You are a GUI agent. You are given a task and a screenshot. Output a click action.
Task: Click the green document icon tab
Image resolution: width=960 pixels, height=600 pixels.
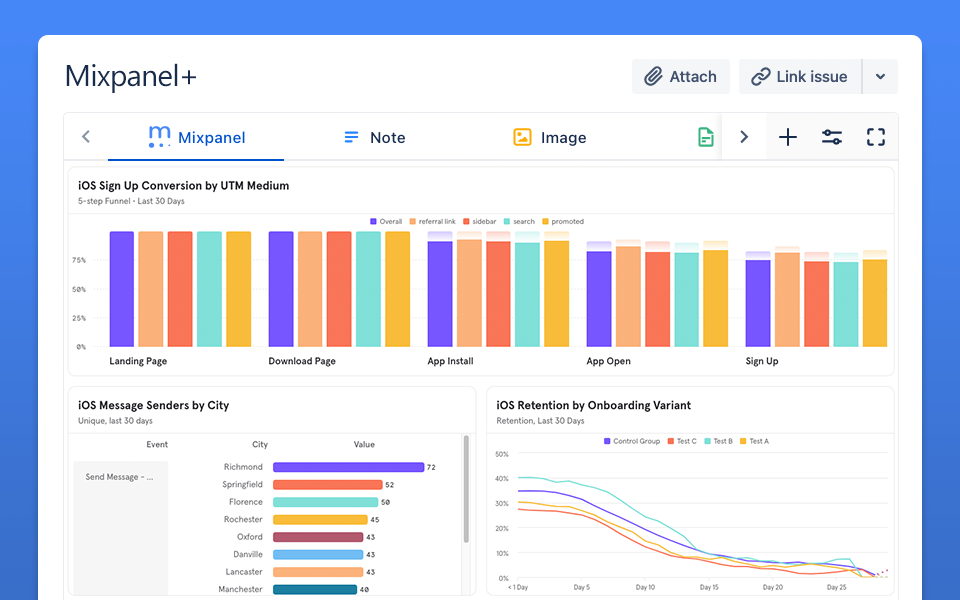pyautogui.click(x=706, y=138)
